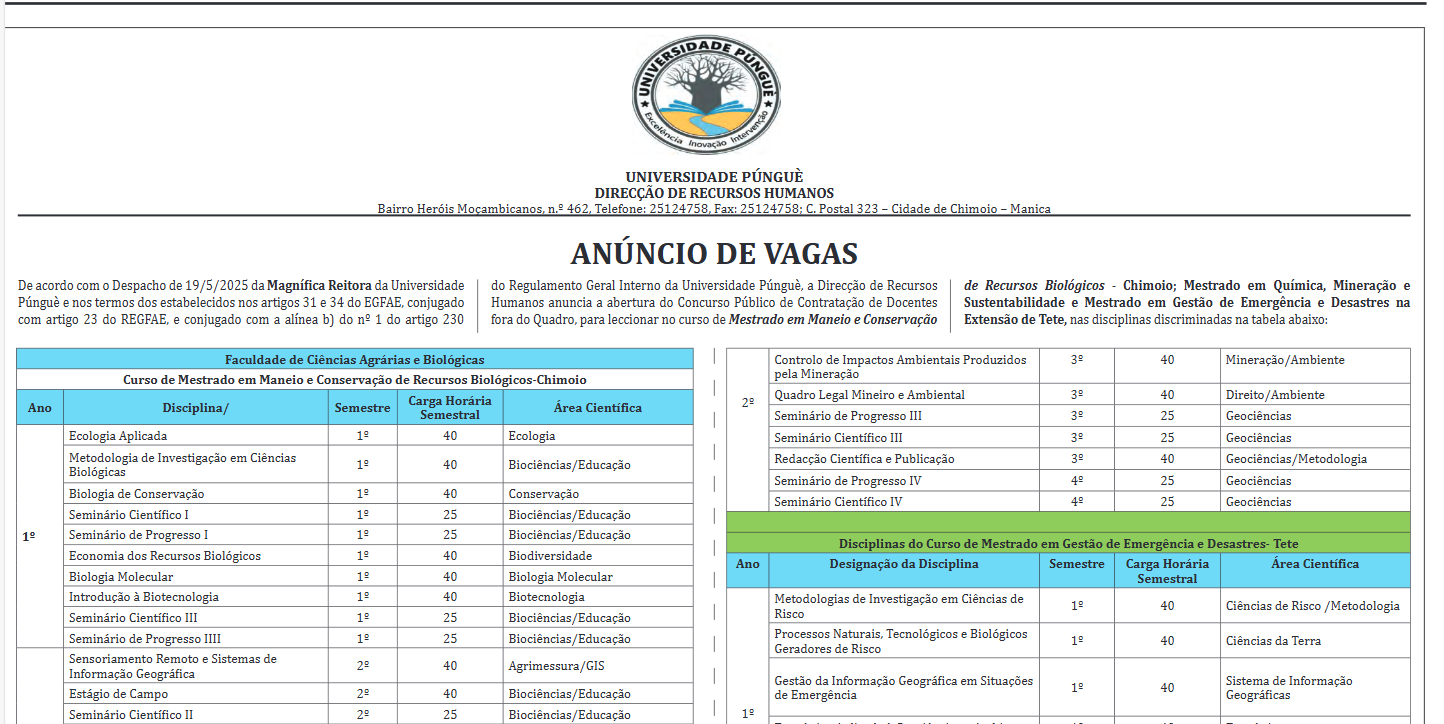Screen dimensions: 1444x724
Task: Click the 'Seminário Científico II' discipline cell
Action: 196,715
